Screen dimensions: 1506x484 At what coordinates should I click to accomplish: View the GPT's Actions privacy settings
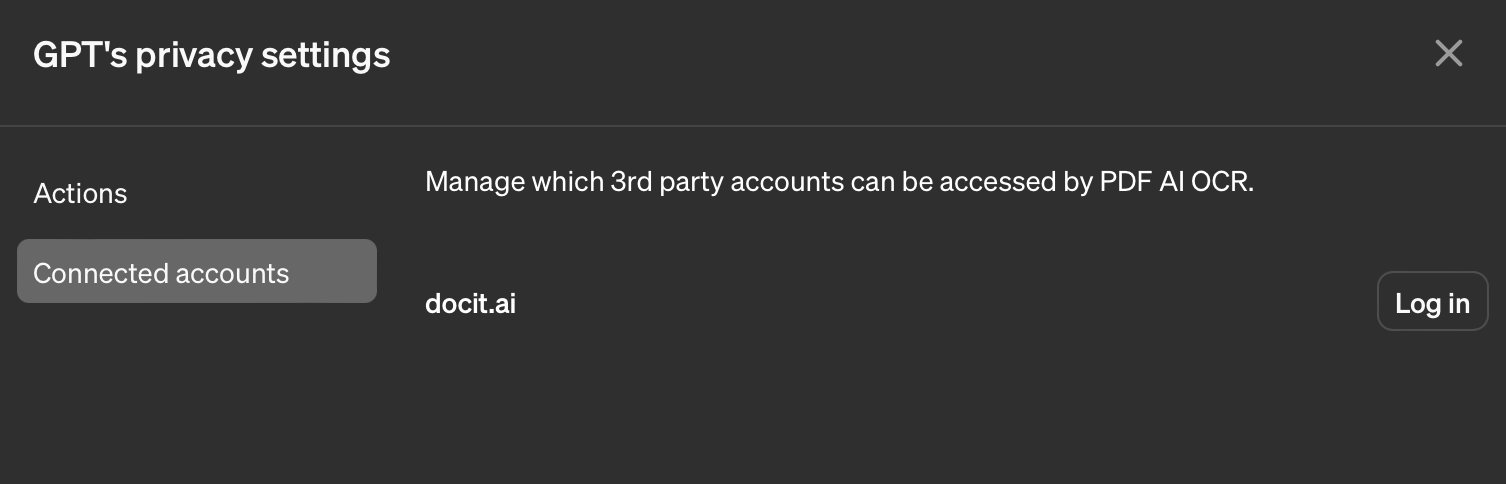[80, 193]
